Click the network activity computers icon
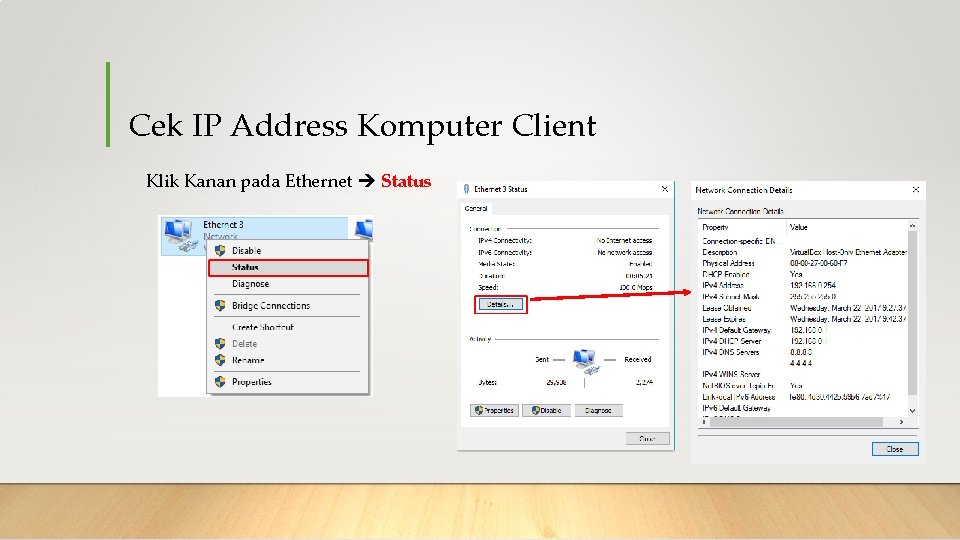The height and width of the screenshot is (540, 960). (586, 361)
